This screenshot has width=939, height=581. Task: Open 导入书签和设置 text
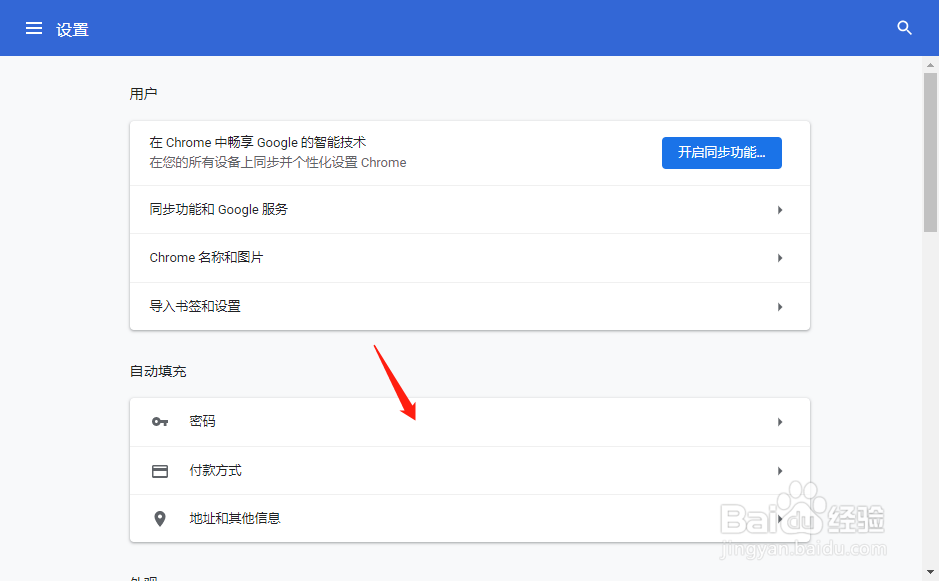click(195, 306)
